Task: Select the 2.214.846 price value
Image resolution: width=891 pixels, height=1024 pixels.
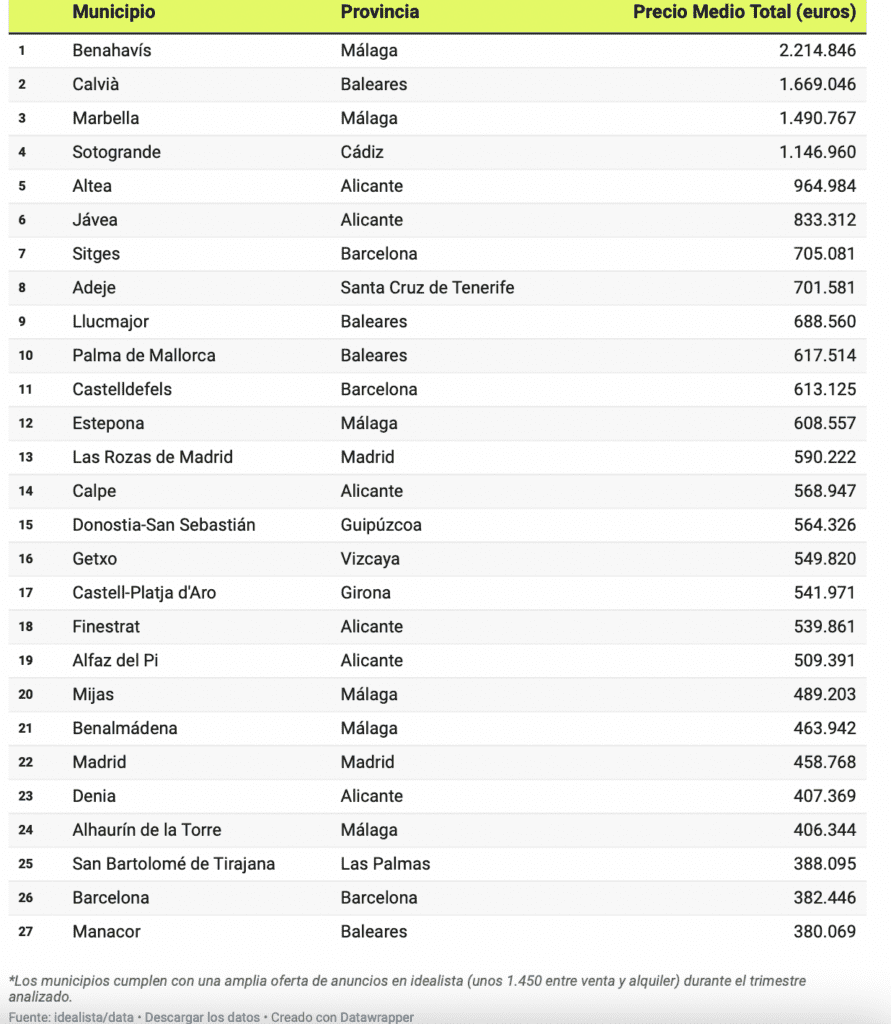Action: pyautogui.click(x=817, y=50)
